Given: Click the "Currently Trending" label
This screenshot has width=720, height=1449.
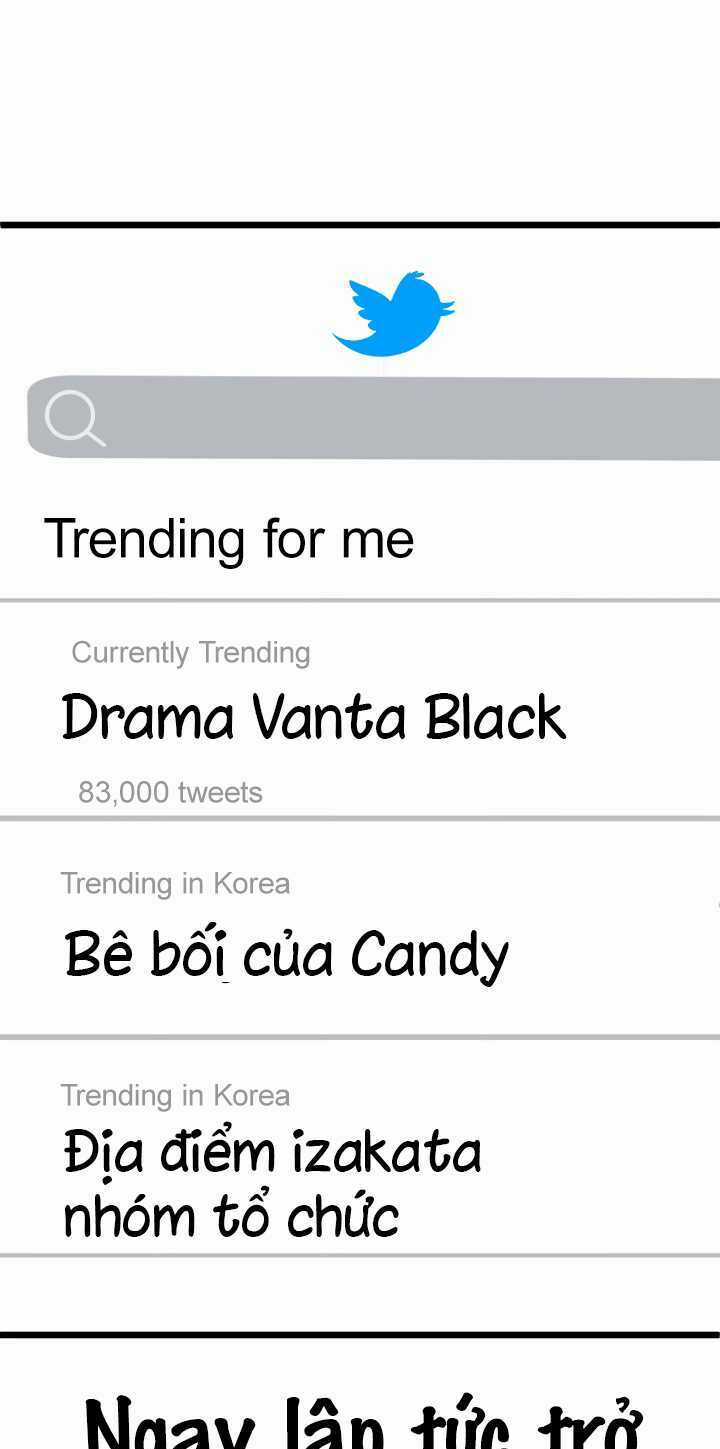Looking at the screenshot, I should (191, 653).
